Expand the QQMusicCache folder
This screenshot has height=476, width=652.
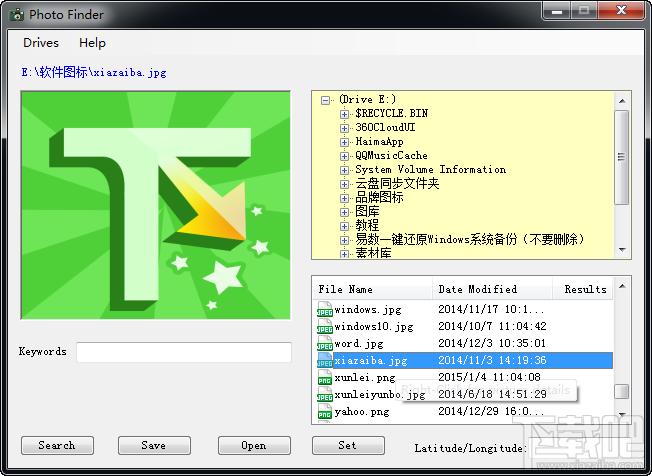coord(344,156)
